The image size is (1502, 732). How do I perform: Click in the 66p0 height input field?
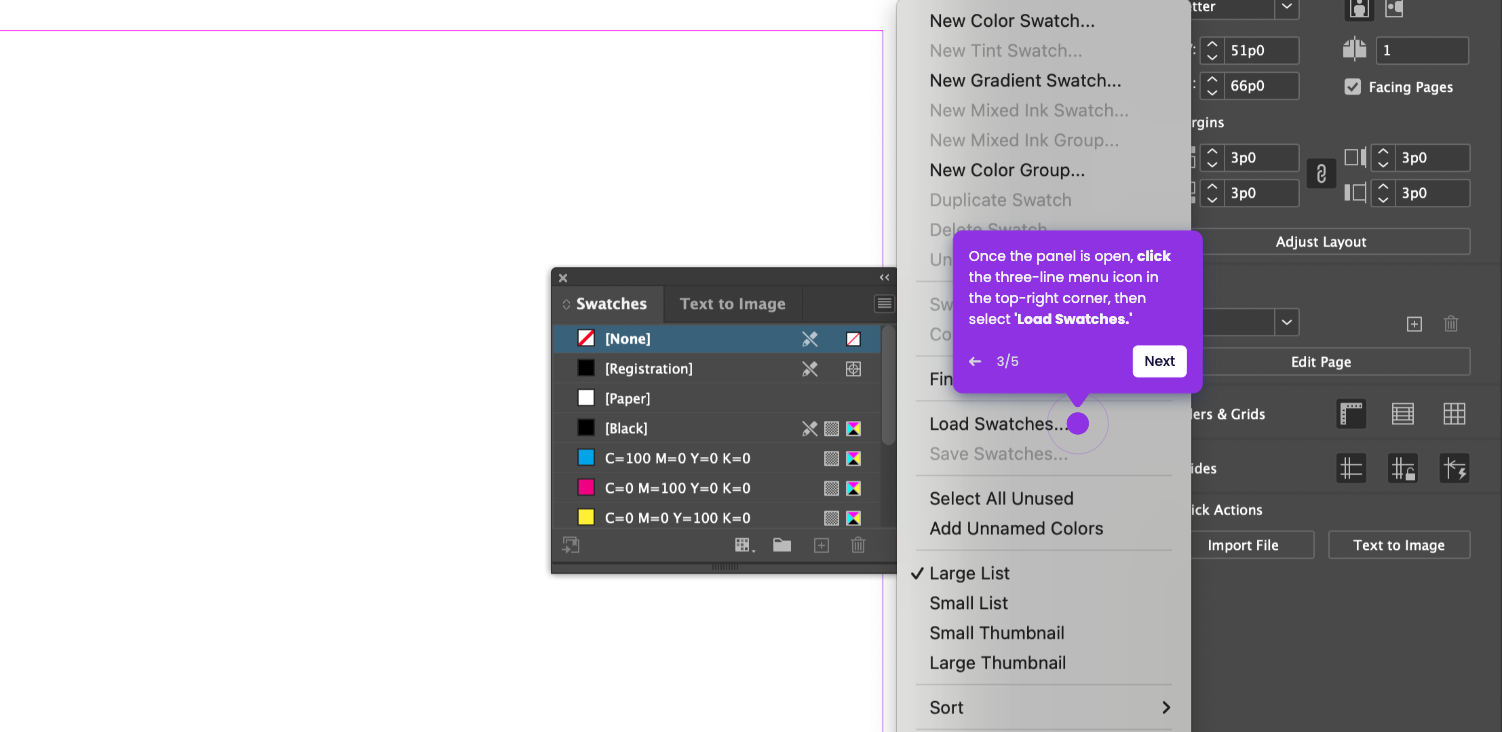click(x=1261, y=86)
